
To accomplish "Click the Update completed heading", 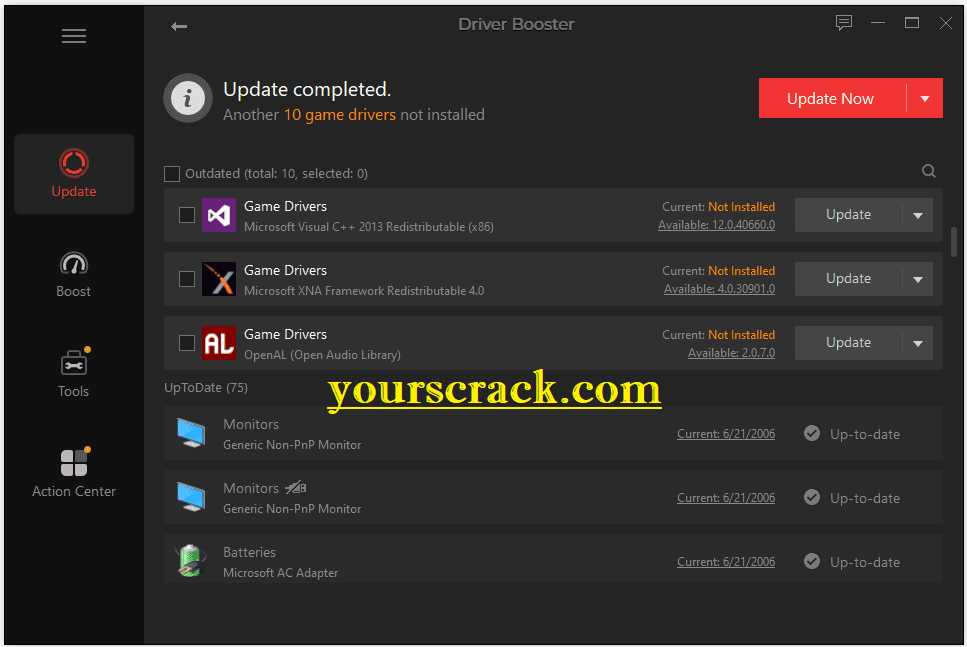I will pos(307,89).
